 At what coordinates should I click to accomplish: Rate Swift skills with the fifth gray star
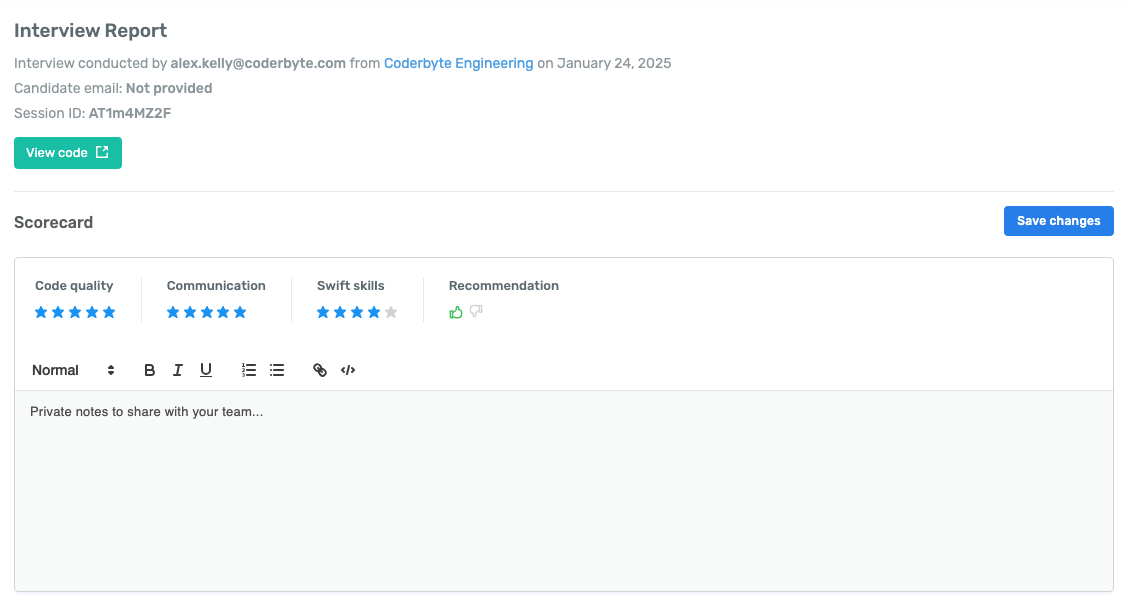click(391, 312)
